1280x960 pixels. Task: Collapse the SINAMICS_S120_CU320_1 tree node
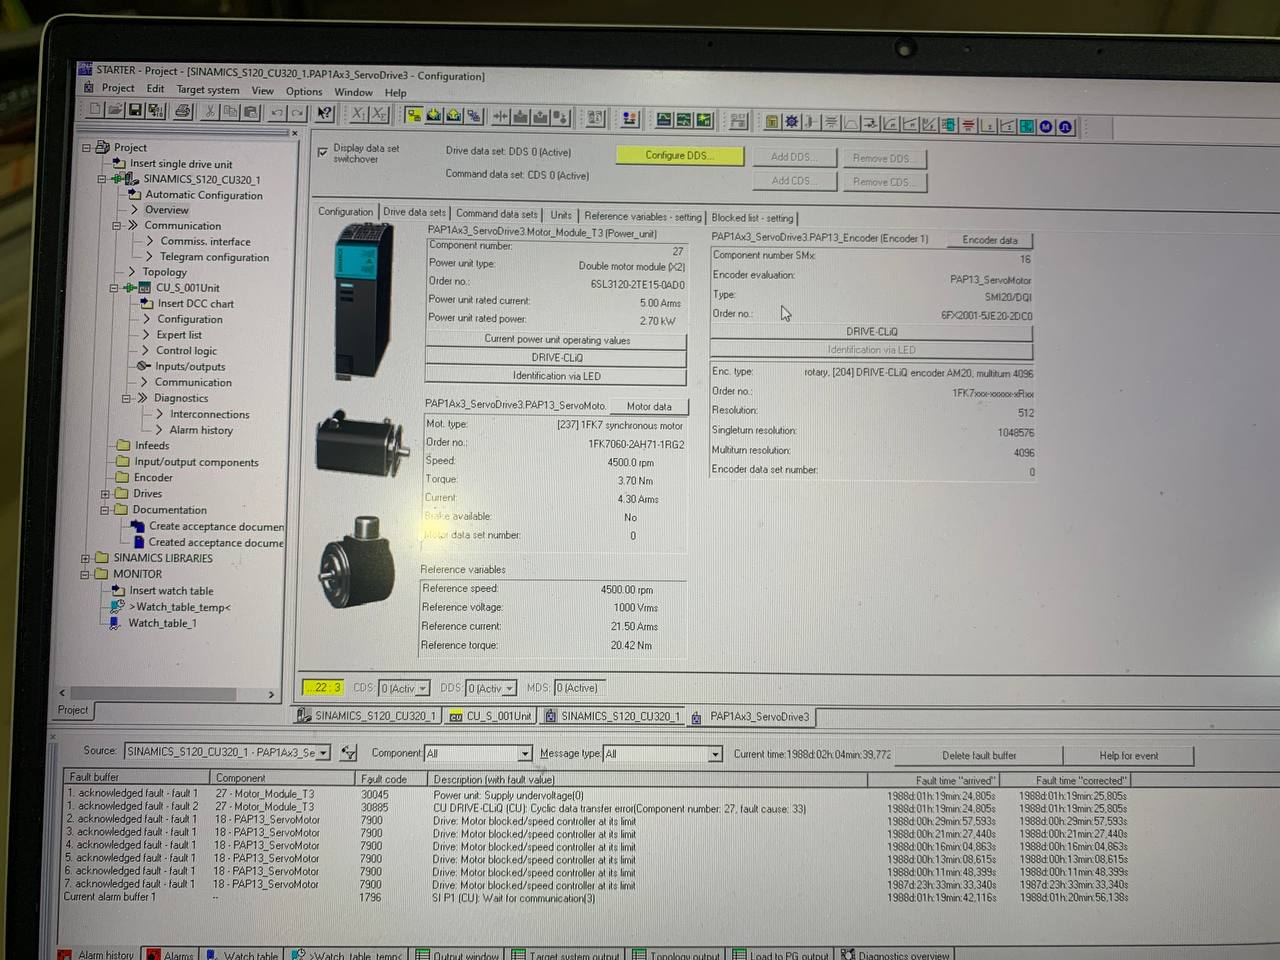(x=101, y=179)
